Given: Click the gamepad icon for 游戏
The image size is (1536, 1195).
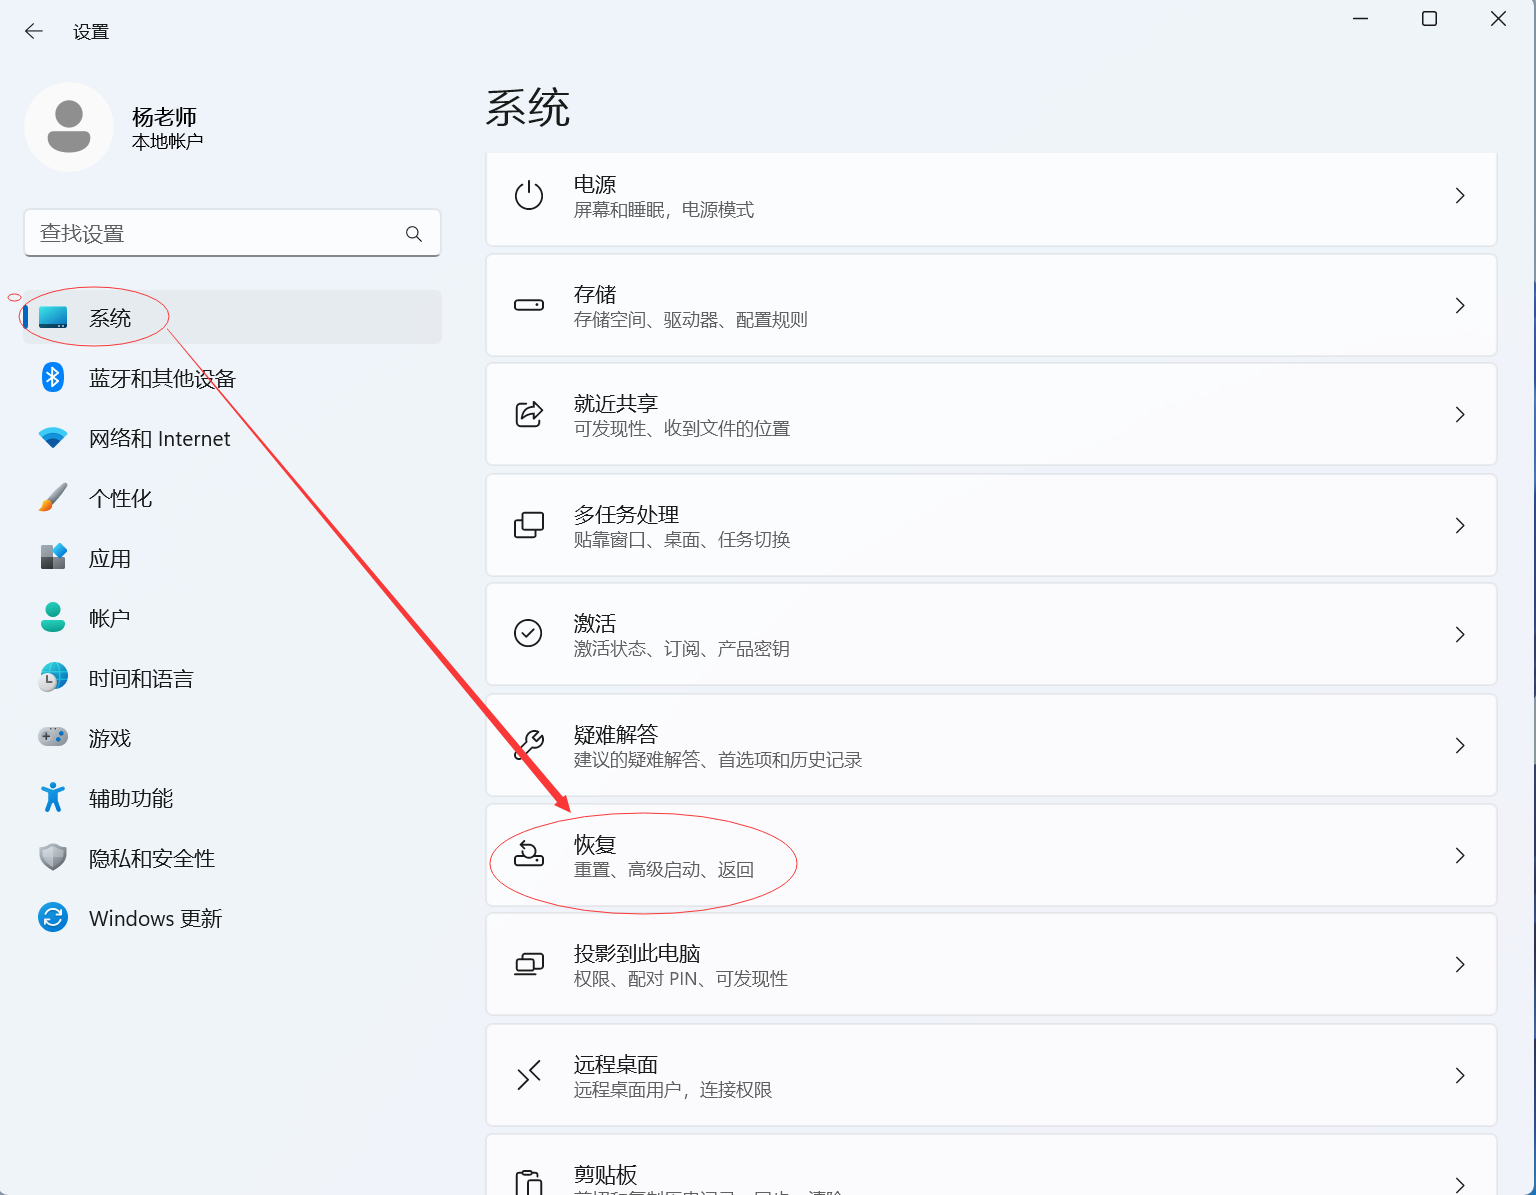Looking at the screenshot, I should pyautogui.click(x=53, y=737).
